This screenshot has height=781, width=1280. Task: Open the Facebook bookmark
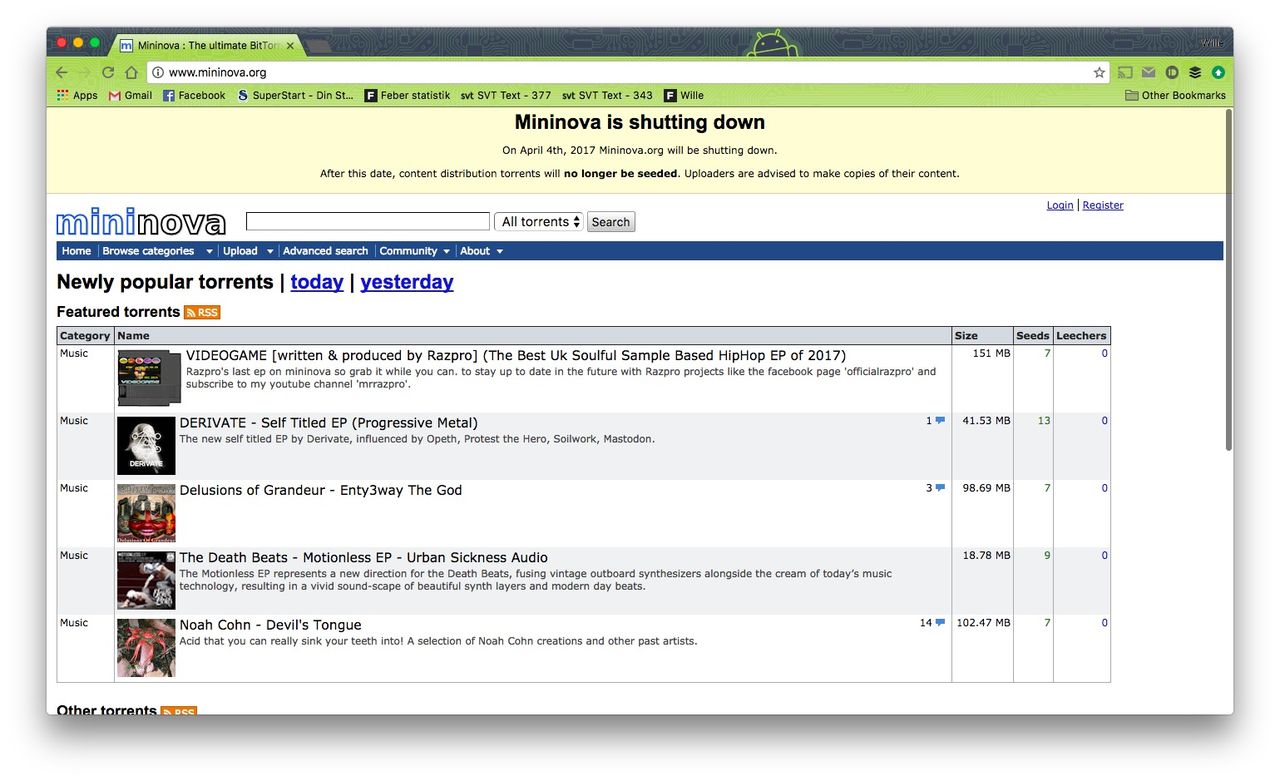[194, 95]
